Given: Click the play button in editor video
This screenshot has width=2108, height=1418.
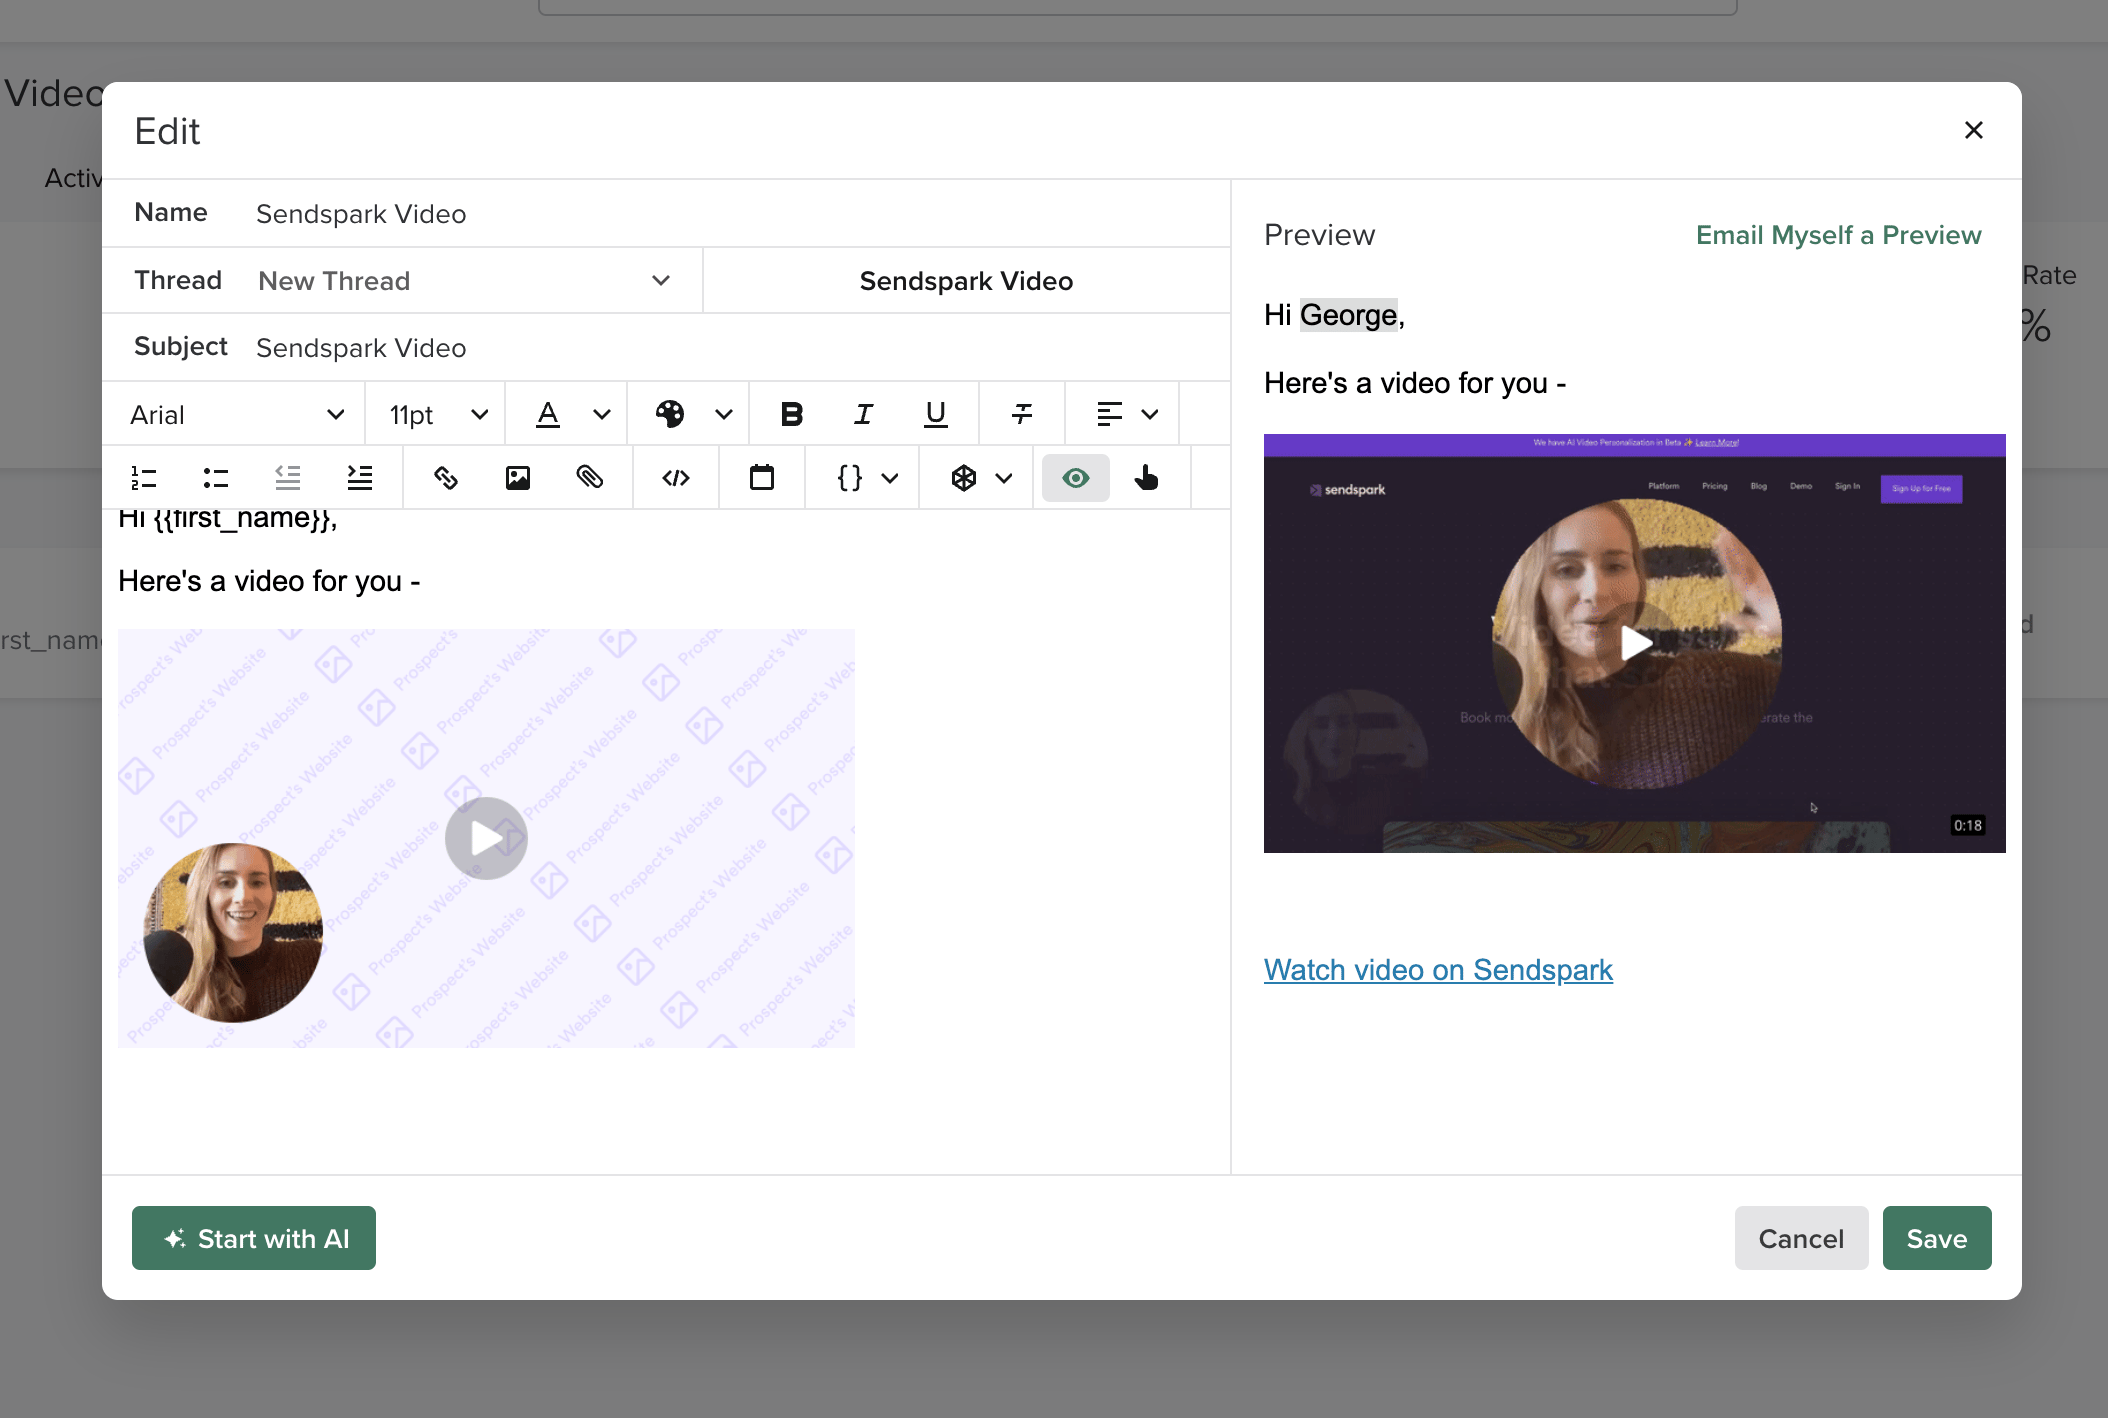Looking at the screenshot, I should [x=486, y=838].
